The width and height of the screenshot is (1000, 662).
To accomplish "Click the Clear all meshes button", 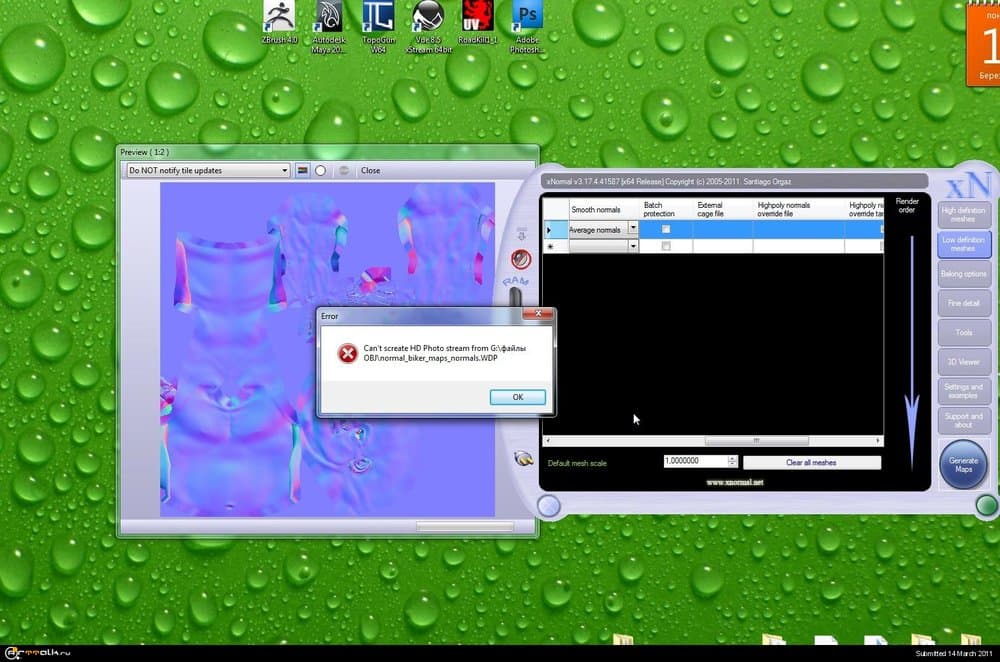I will (x=811, y=462).
